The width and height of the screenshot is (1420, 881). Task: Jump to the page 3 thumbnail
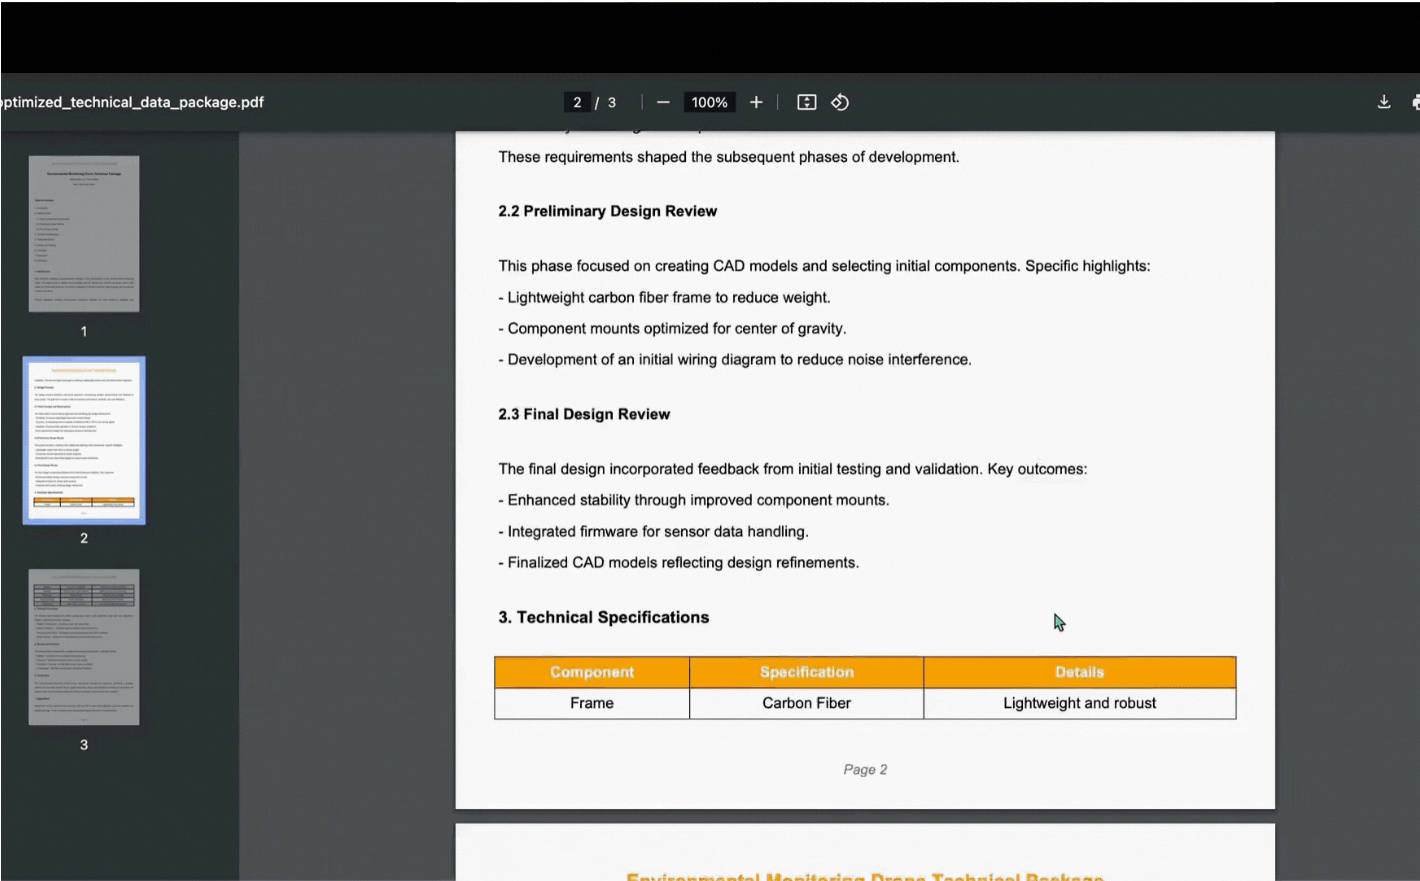point(84,647)
